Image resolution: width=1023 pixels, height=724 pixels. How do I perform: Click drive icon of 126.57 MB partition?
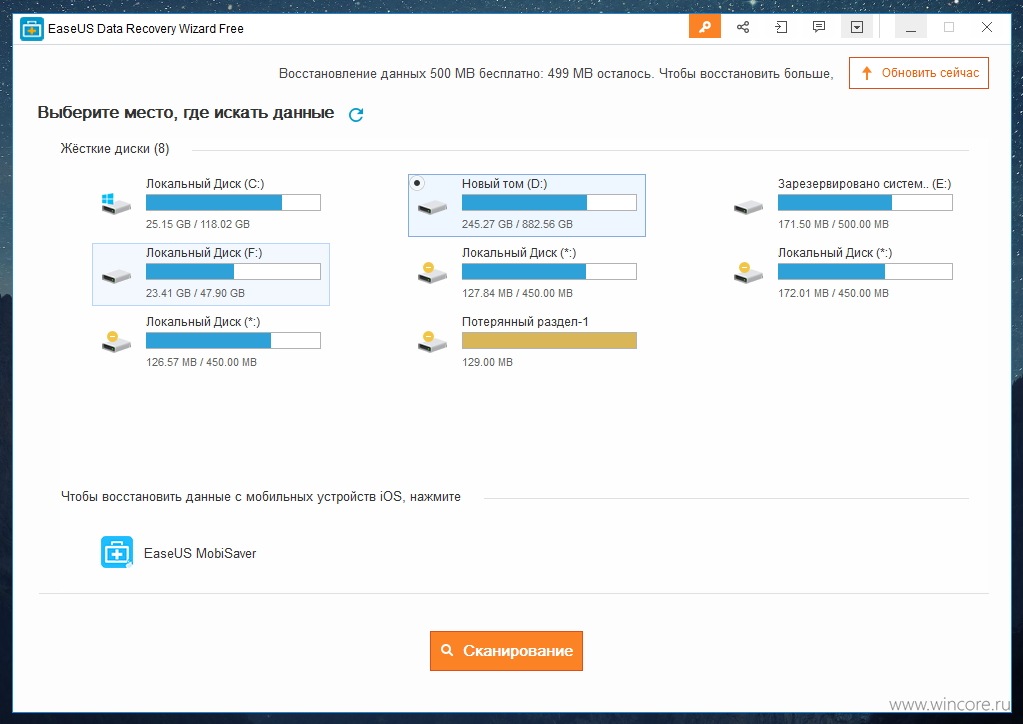coord(116,342)
